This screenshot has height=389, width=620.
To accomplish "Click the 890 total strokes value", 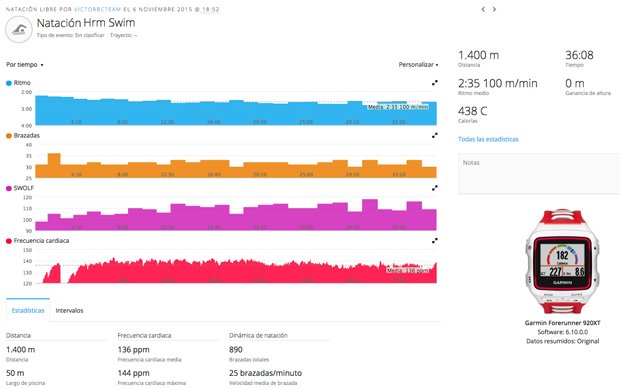I will click(x=236, y=349).
